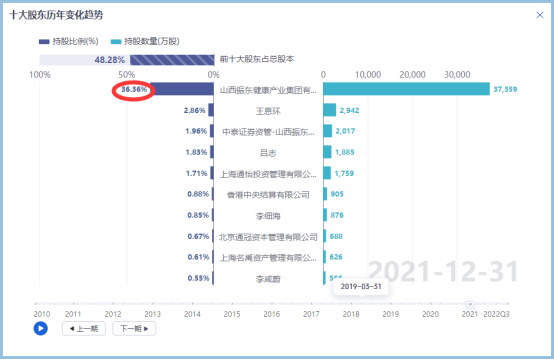Toggle the 持股数量(万股) legend item
Viewport: 554px width, 360px height.
145,41
